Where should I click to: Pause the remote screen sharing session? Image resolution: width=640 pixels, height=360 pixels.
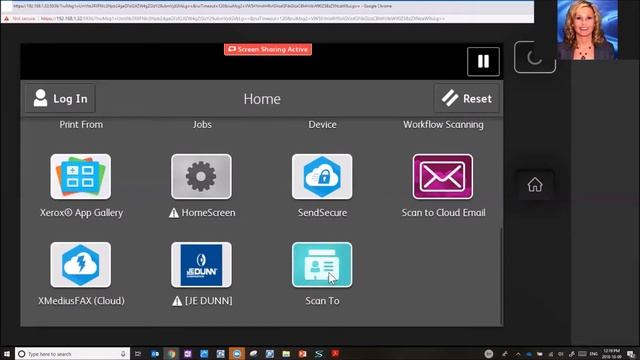point(483,62)
